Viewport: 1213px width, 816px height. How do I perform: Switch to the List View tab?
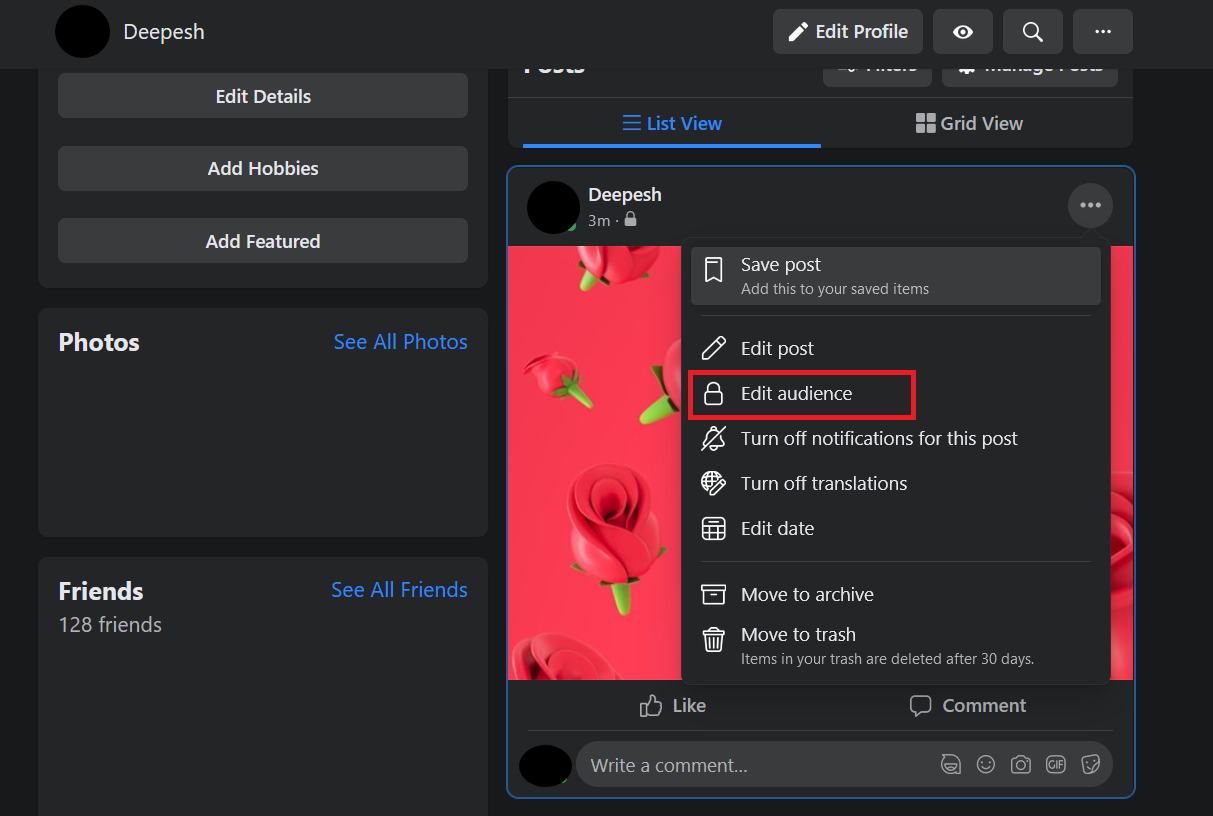coord(672,123)
